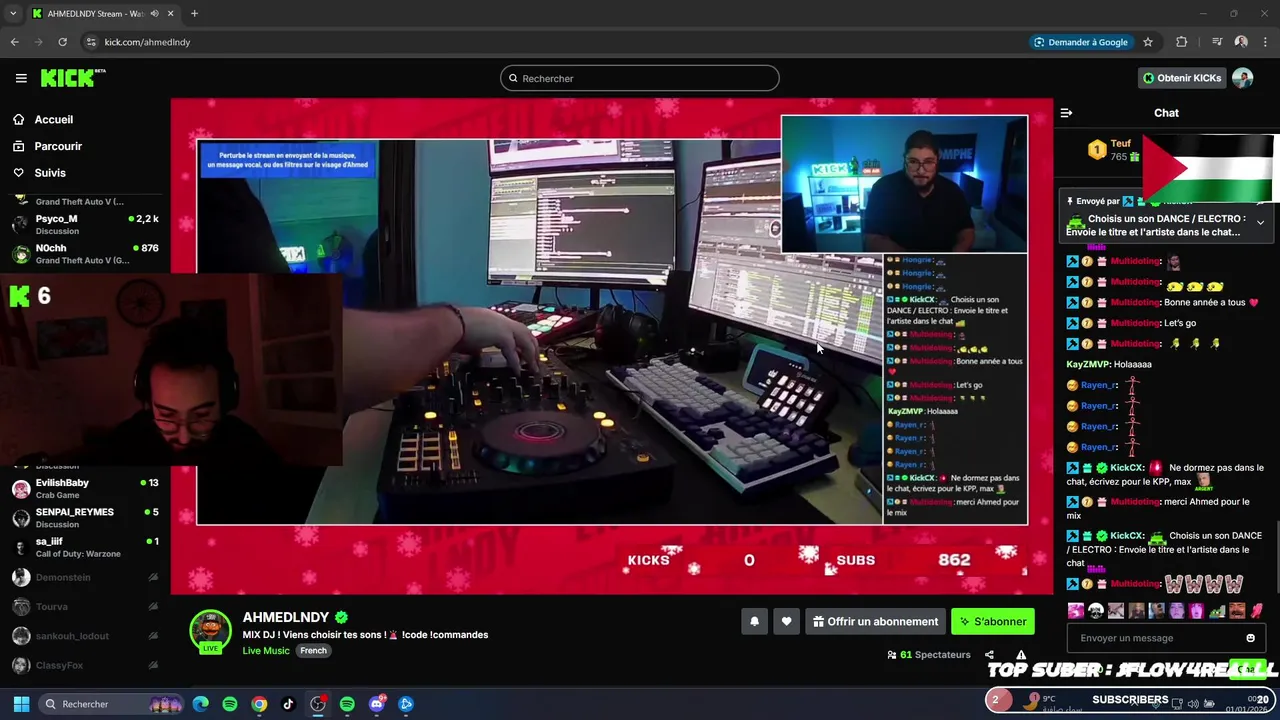Screen dimensions: 1280x720
Task: Click Obtenir KICKs button
Action: (1182, 78)
